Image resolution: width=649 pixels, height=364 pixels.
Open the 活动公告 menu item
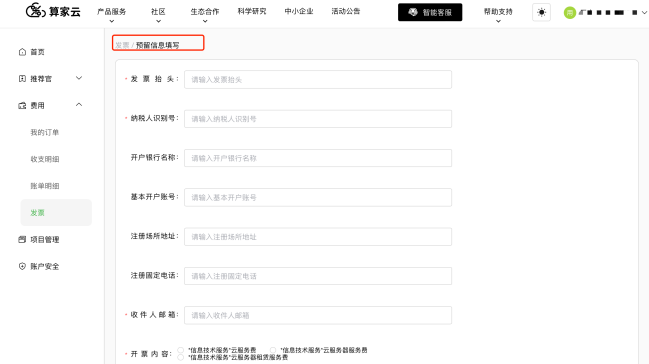tap(346, 12)
